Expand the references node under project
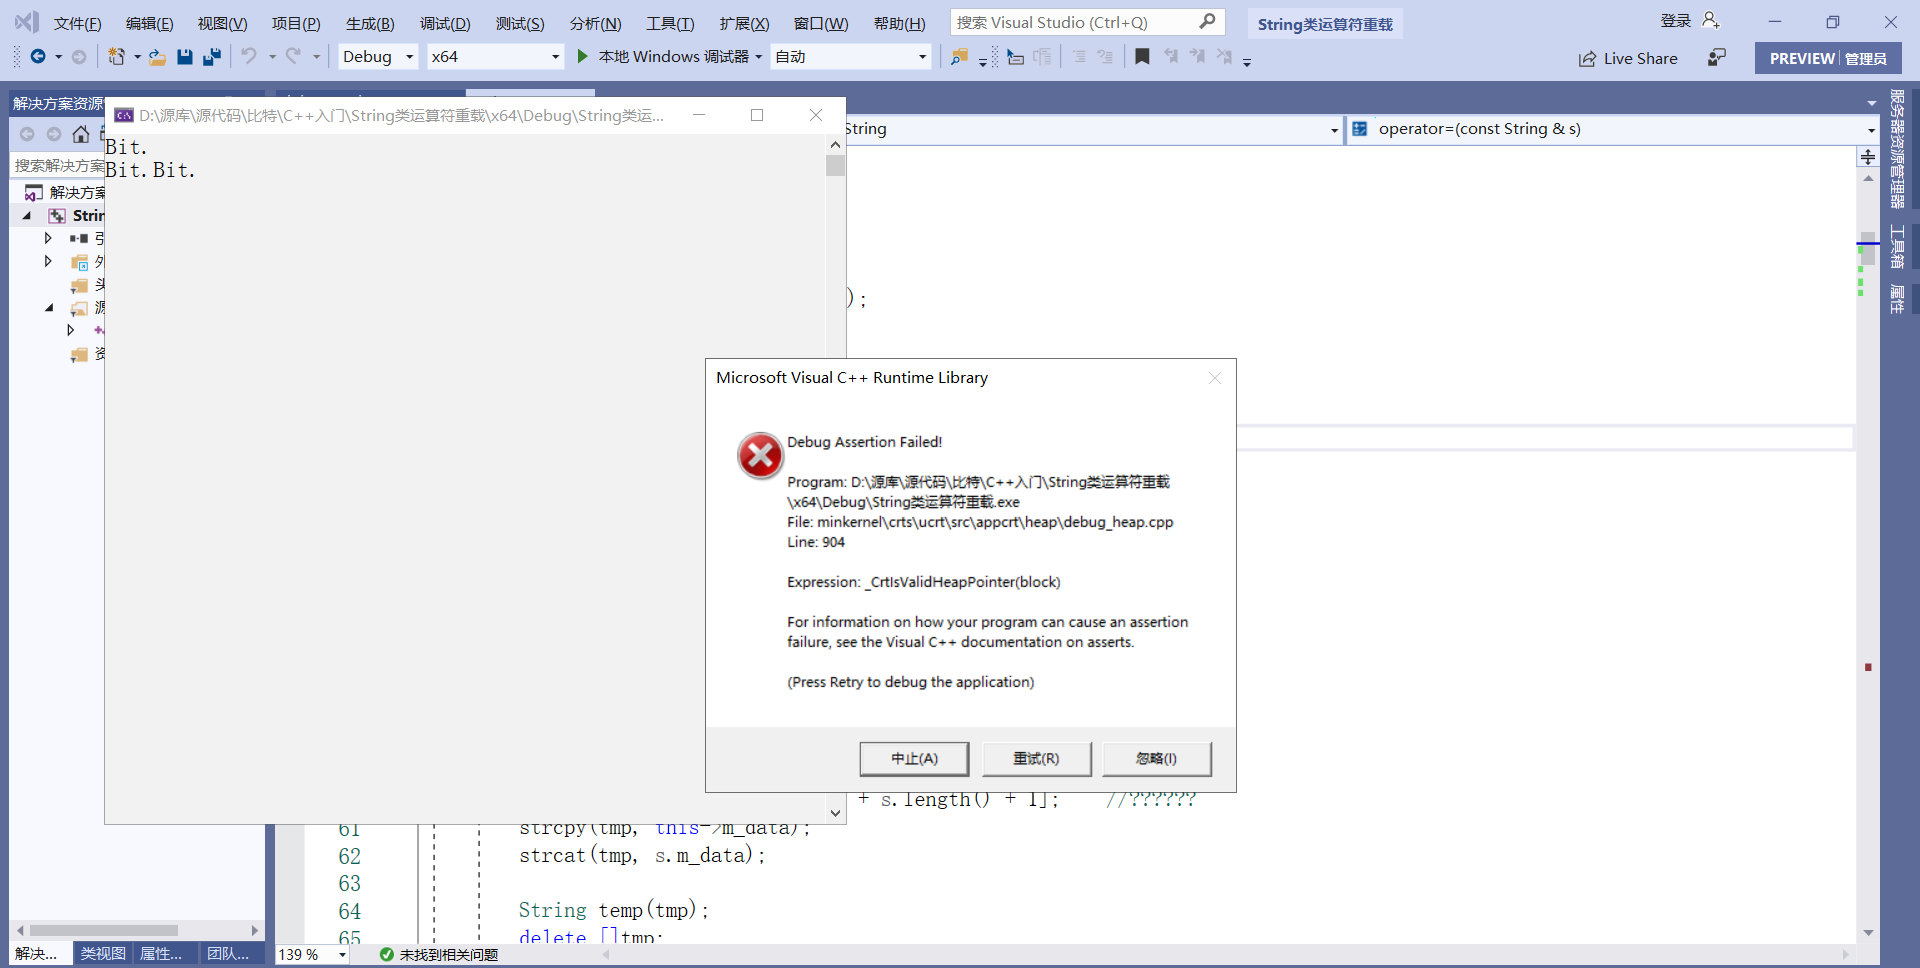This screenshot has height=968, width=1920. point(48,238)
